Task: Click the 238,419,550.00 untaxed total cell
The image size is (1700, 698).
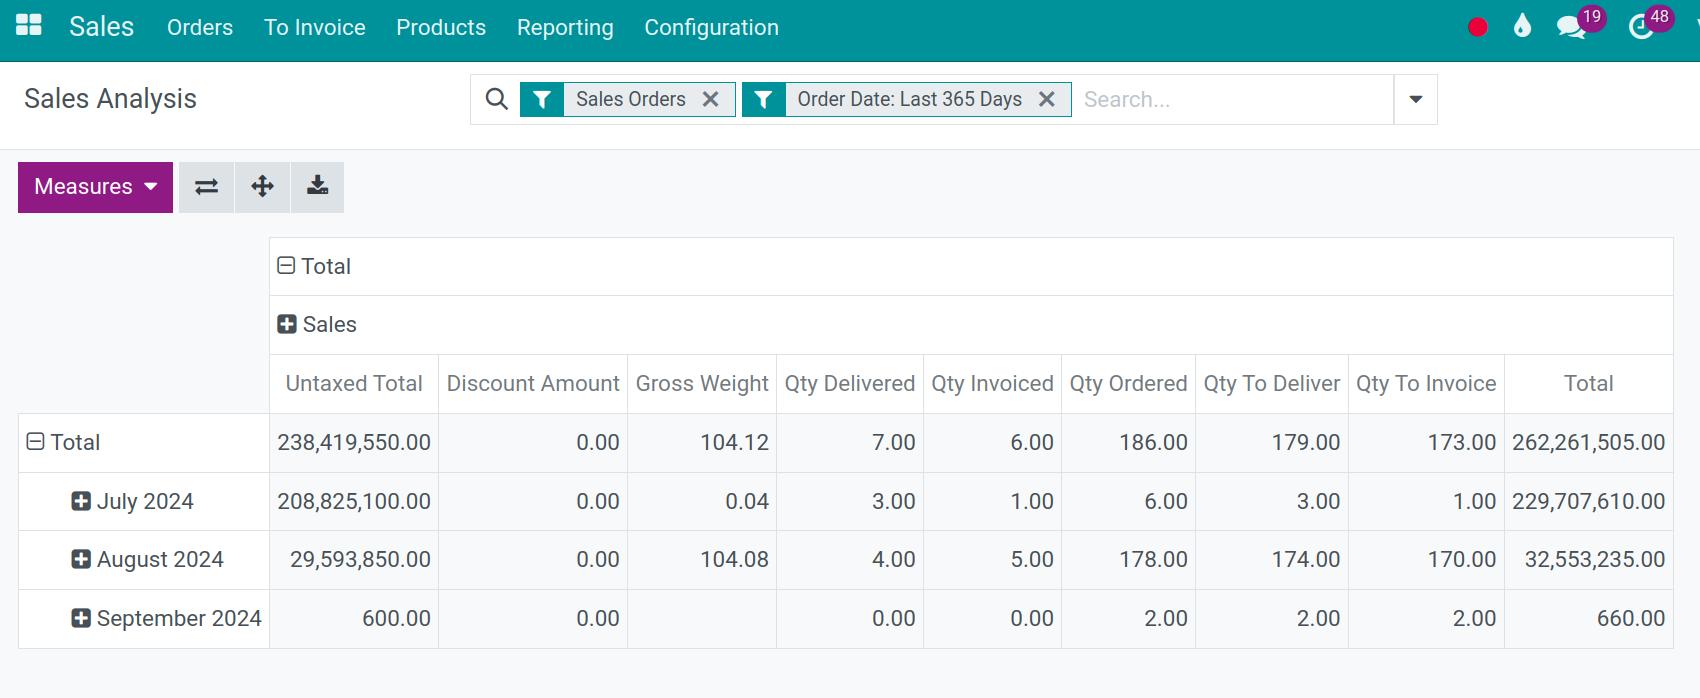Action: [354, 442]
